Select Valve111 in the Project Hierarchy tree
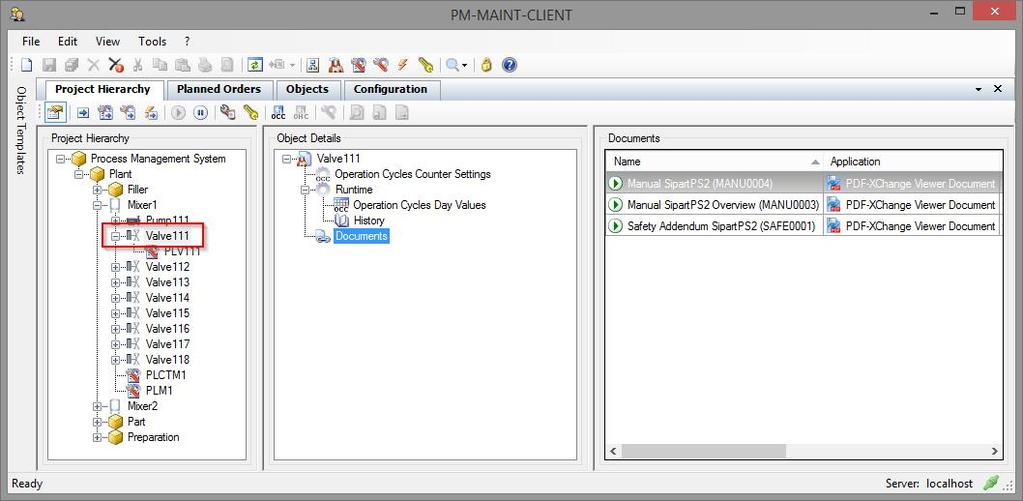This screenshot has width=1023, height=501. click(x=168, y=236)
